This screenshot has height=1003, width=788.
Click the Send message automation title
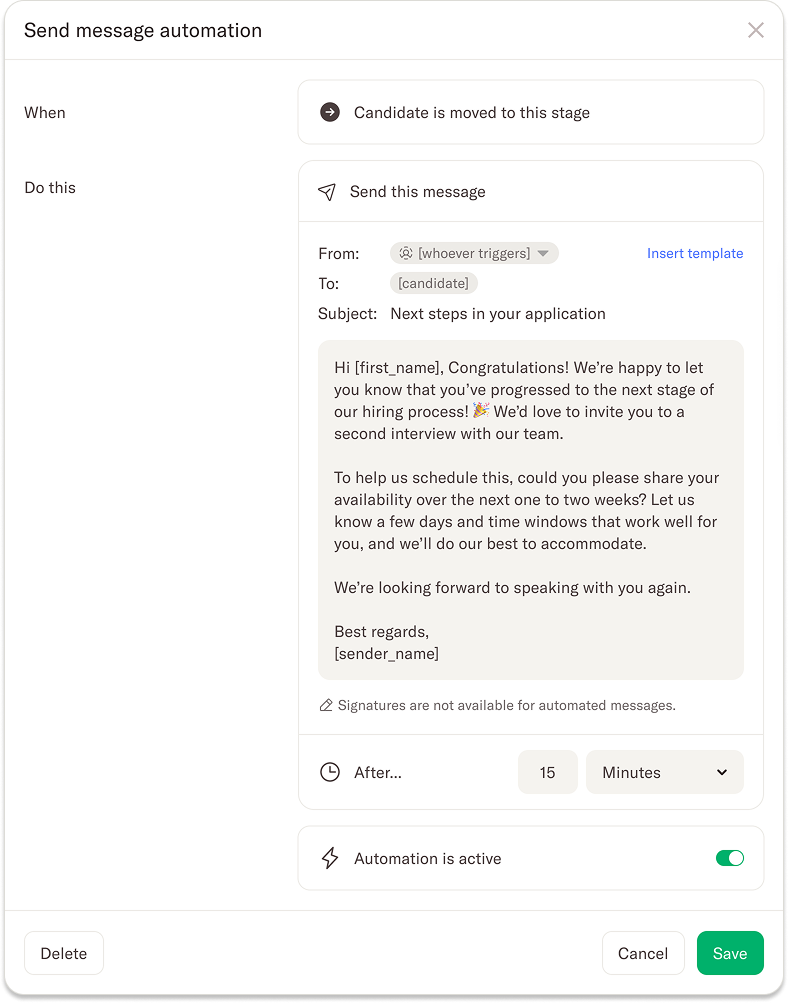click(x=143, y=30)
